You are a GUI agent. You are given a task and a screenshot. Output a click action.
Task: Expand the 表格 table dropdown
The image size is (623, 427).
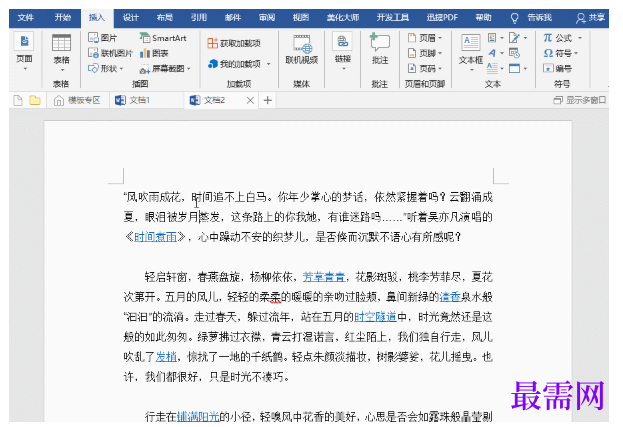point(62,53)
